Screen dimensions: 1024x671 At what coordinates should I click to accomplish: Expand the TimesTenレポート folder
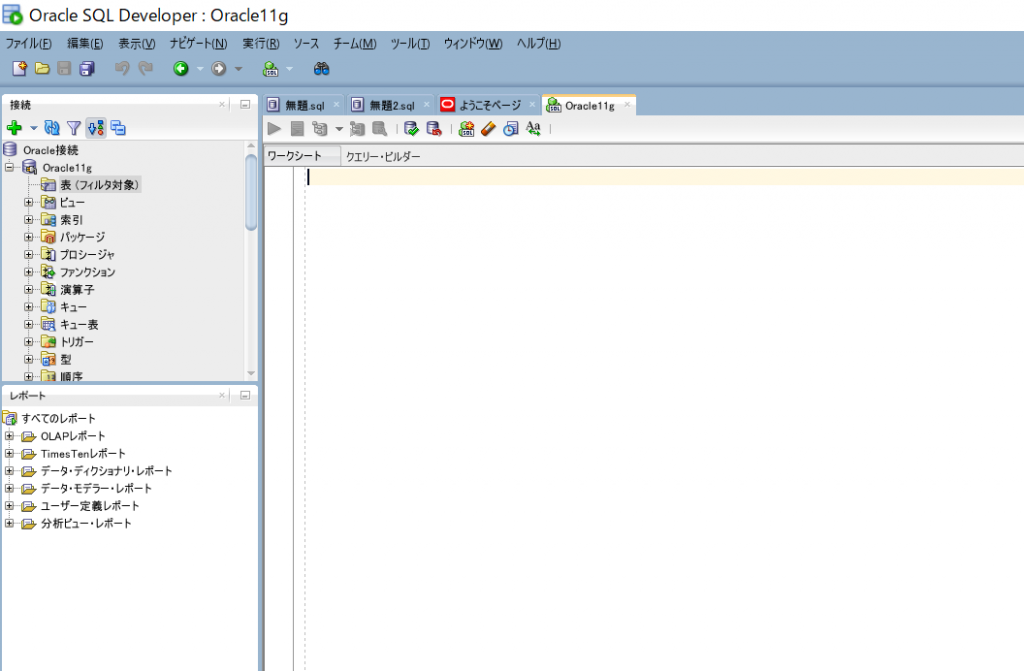click(9, 453)
